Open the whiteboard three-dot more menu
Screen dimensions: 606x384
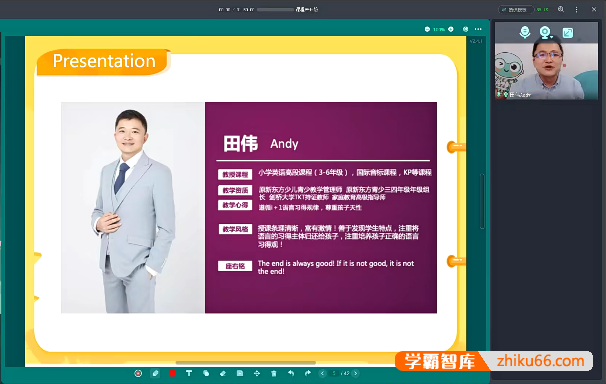[478, 29]
